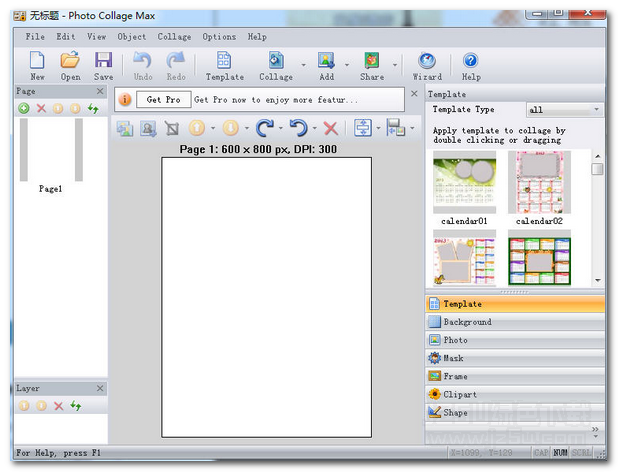Click template list scroll down arrow
618x472 pixels.
tap(598, 280)
